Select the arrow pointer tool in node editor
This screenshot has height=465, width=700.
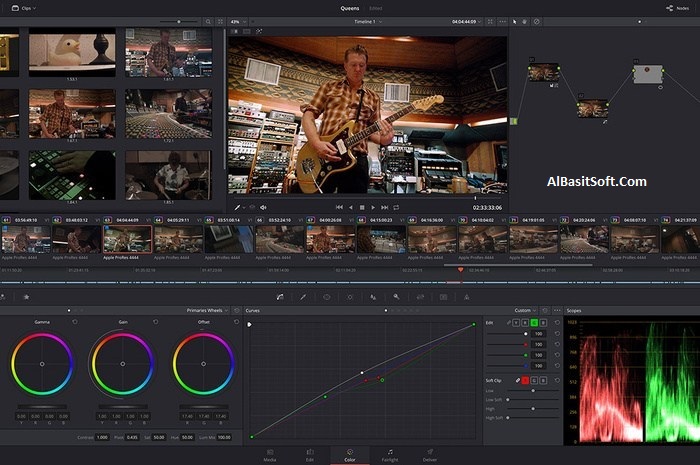514,21
